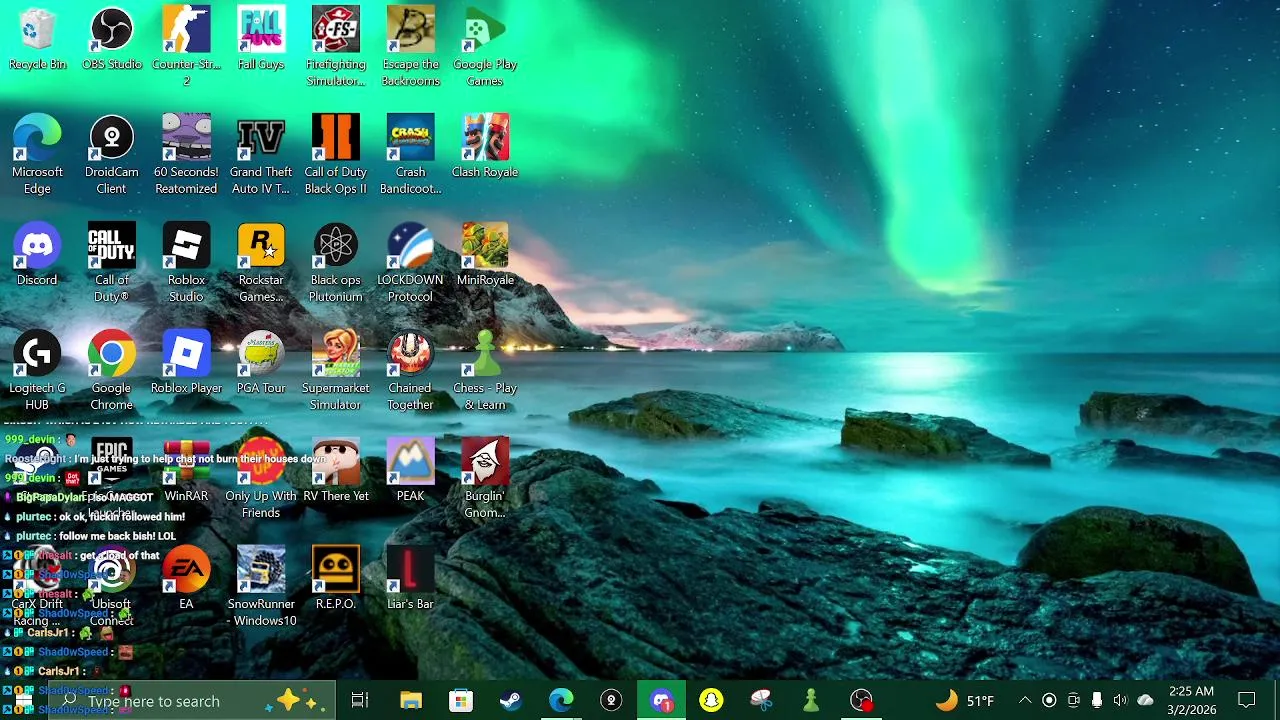The width and height of the screenshot is (1280, 720).
Task: Open Grand Theft Auto IV shortcut
Action: point(261,155)
